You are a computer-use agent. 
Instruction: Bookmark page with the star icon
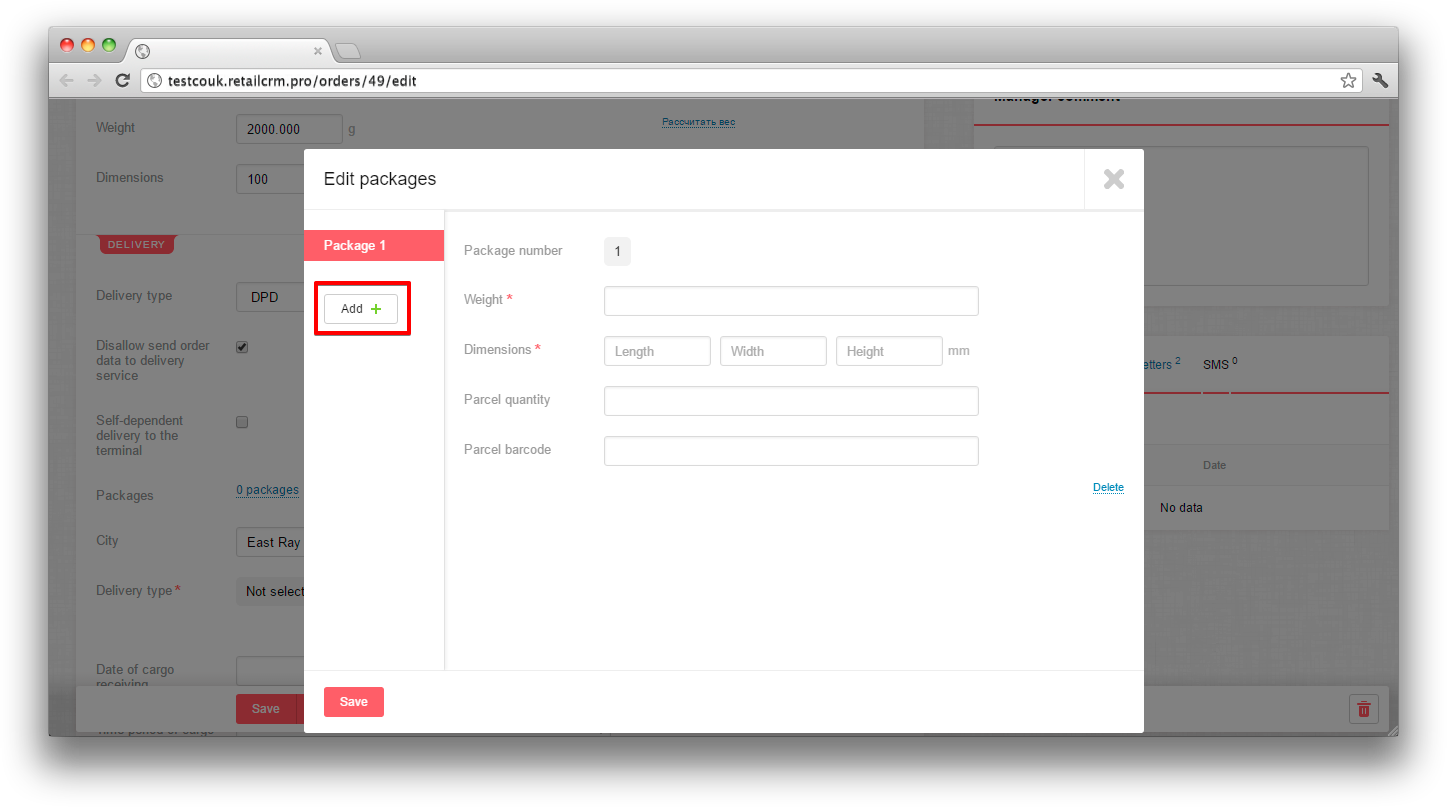[1348, 81]
